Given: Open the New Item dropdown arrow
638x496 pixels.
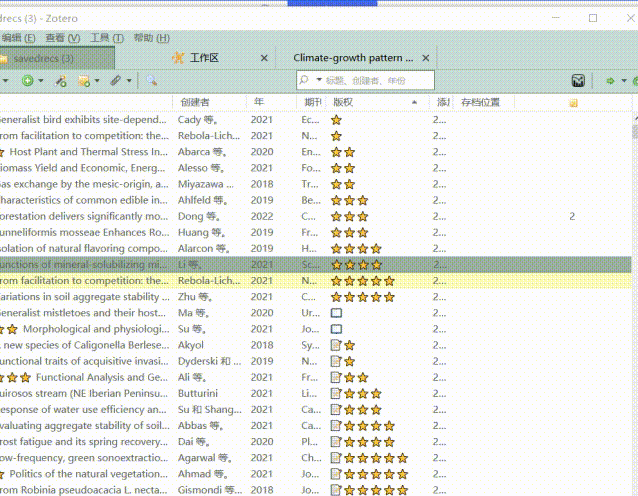Looking at the screenshot, I should click(x=41, y=81).
